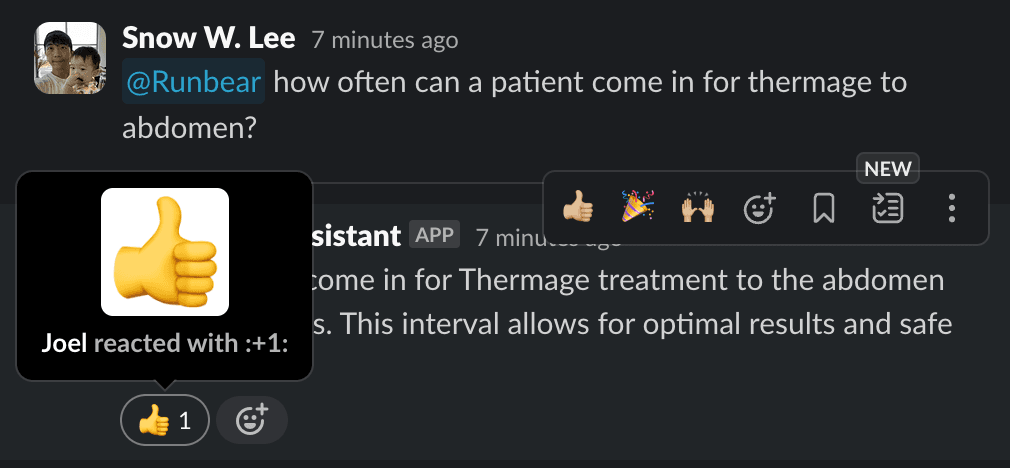
Task: Click add reaction button beside the reaction pill
Action: [x=252, y=420]
